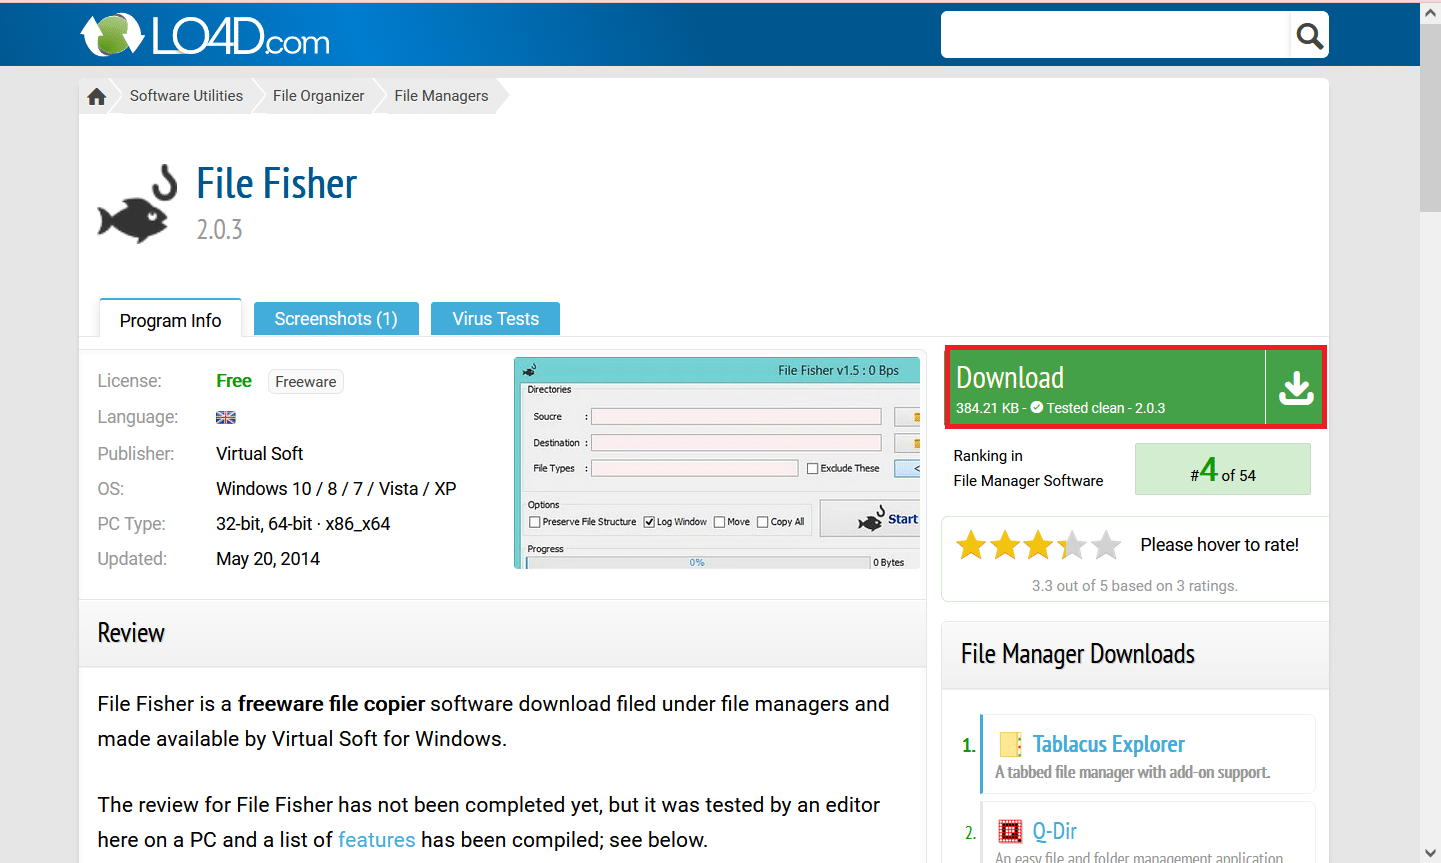Click the Review section heading
Image resolution: width=1441 pixels, height=863 pixels.
pyautogui.click(x=131, y=633)
